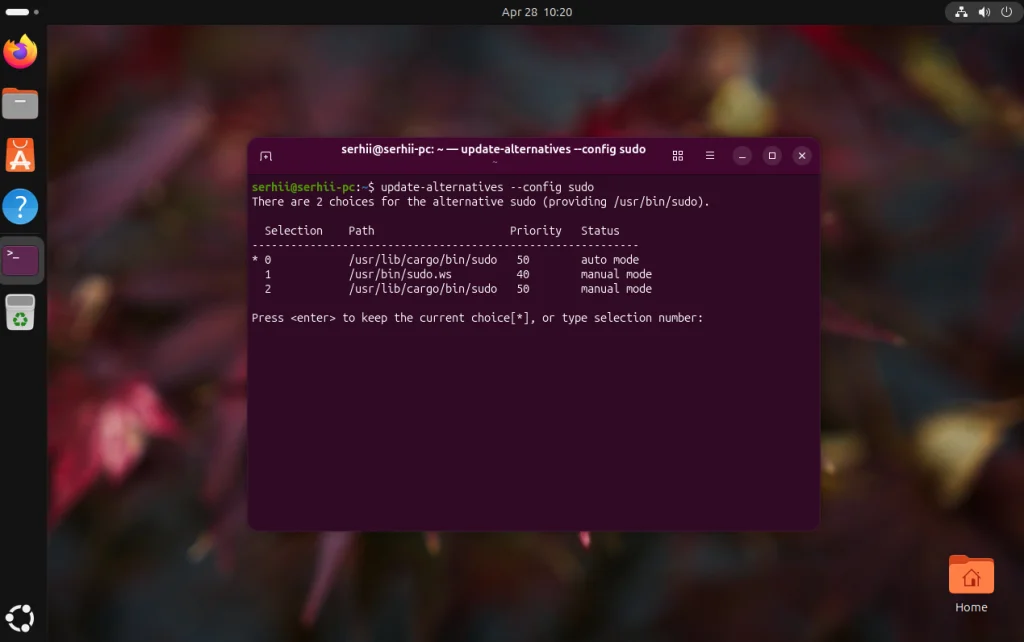Open Firefox from the dock
The height and width of the screenshot is (642, 1024).
(20, 52)
